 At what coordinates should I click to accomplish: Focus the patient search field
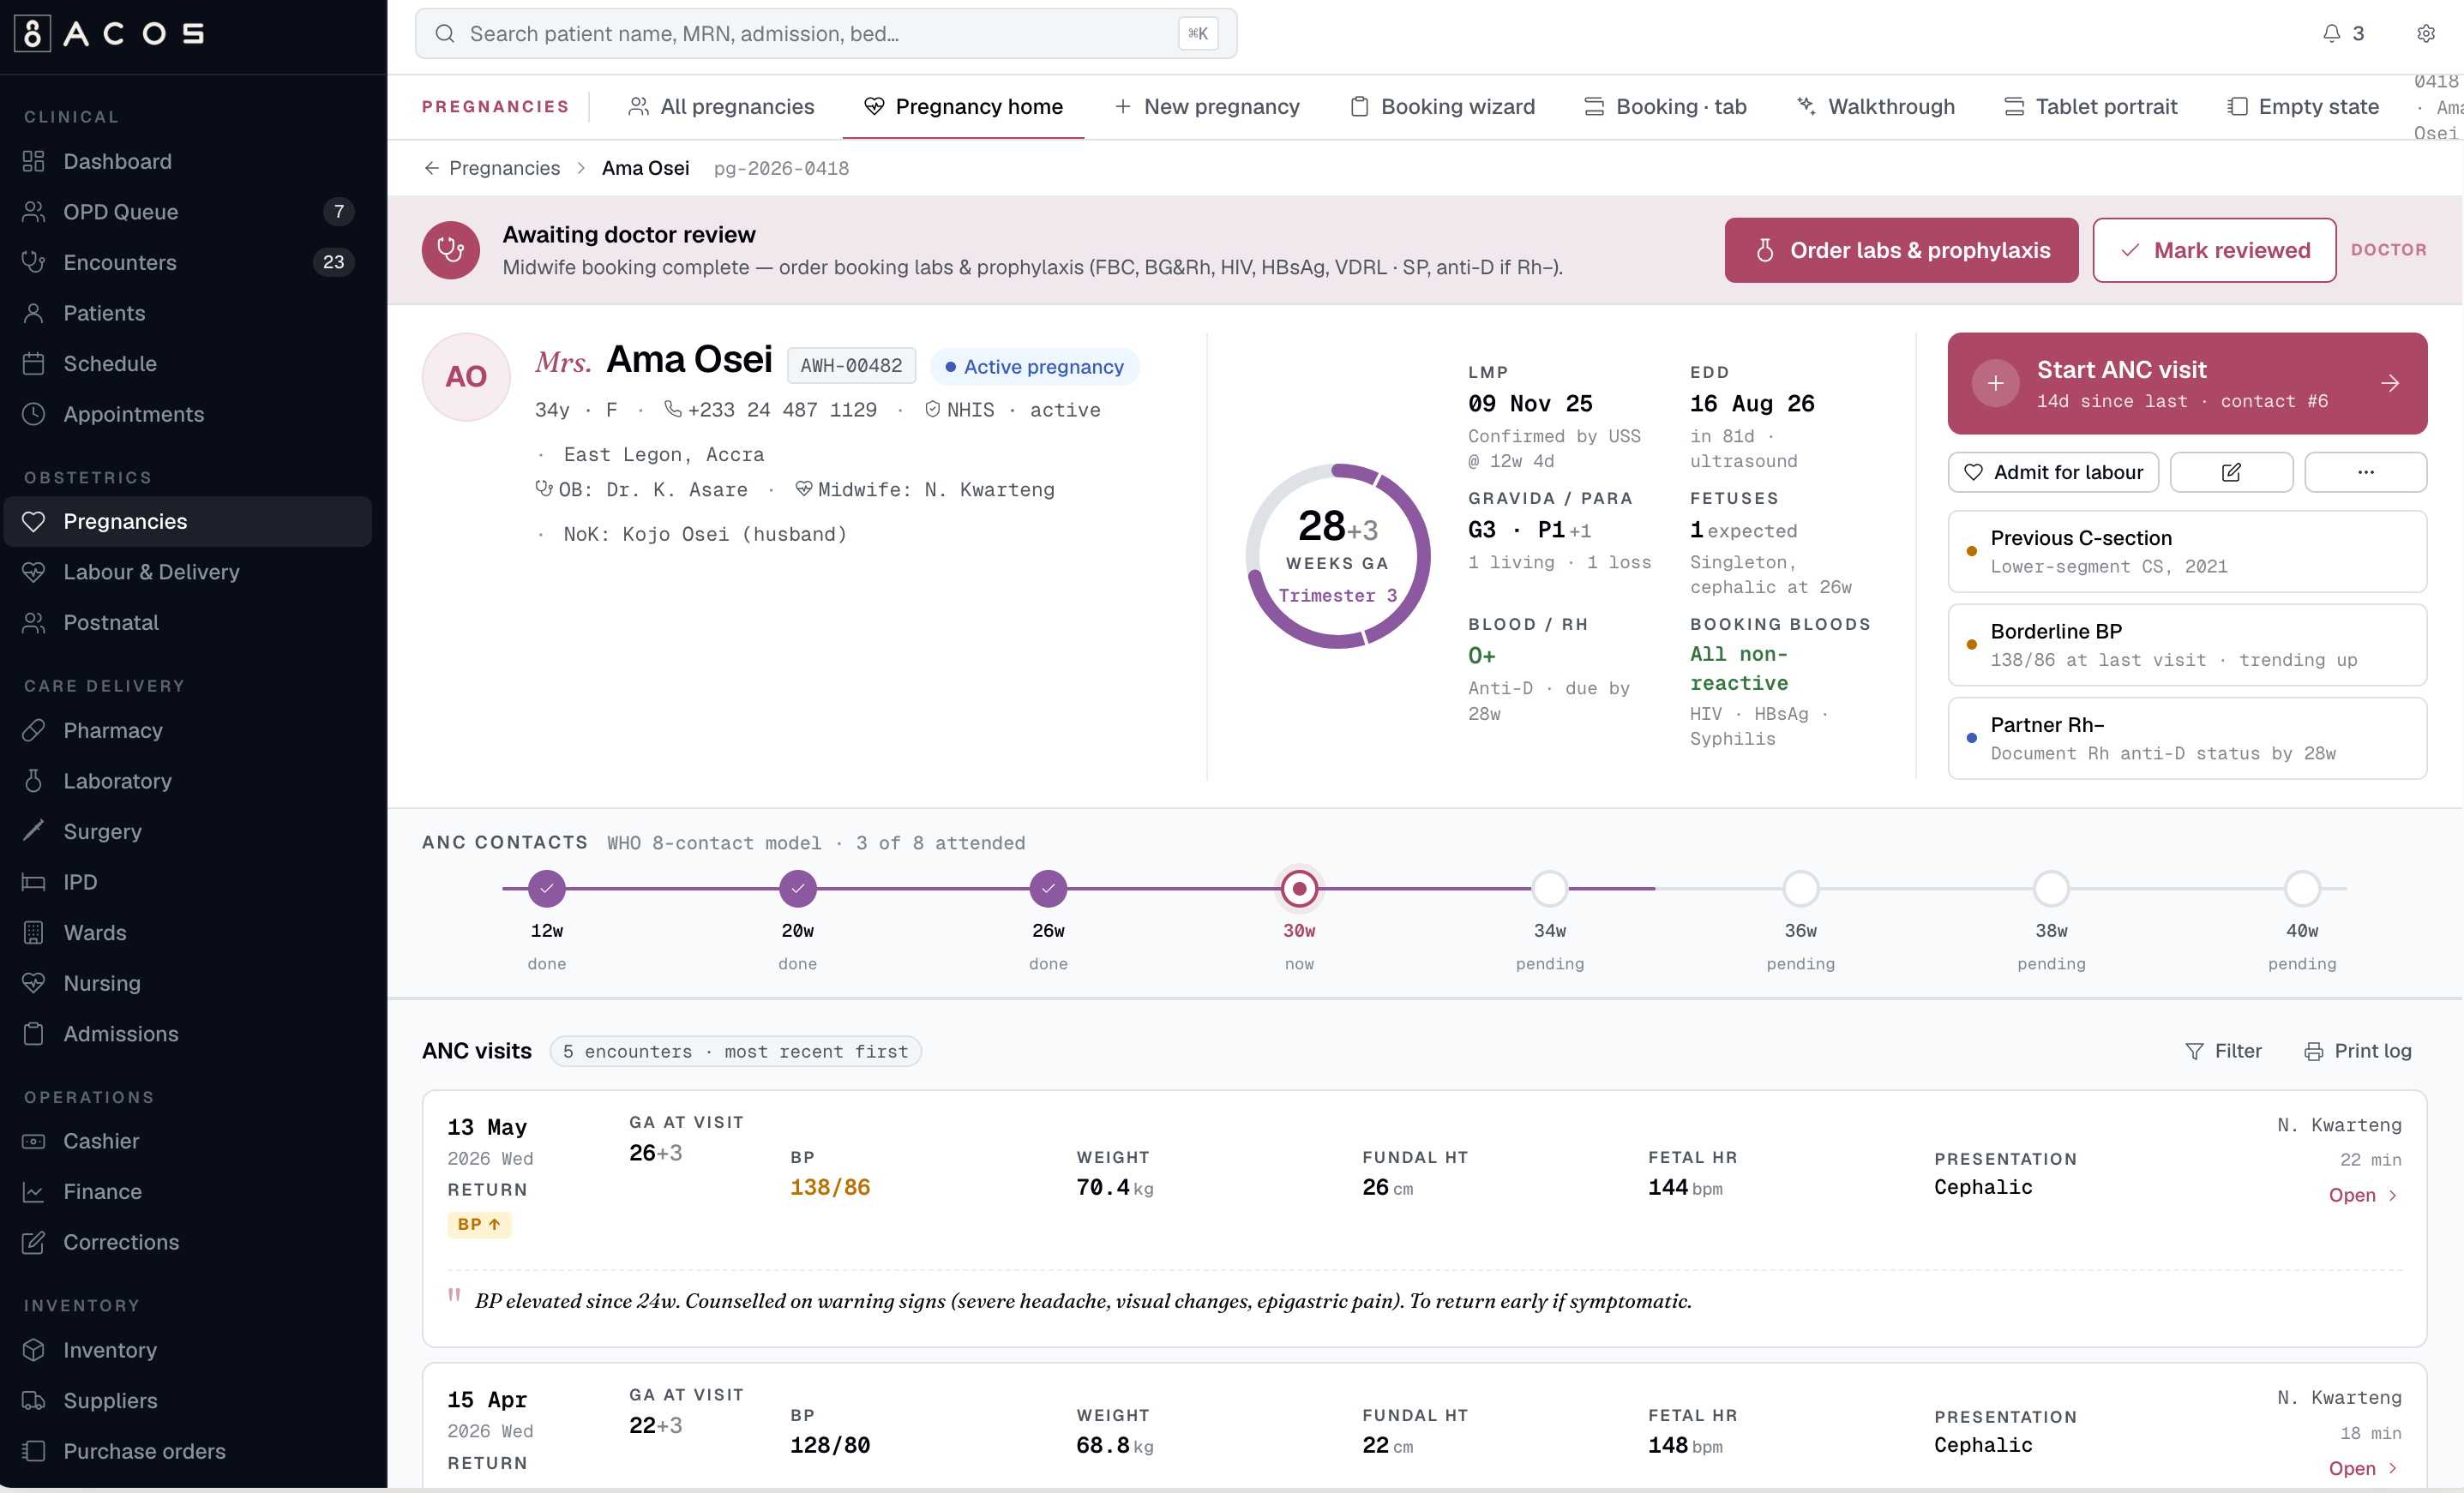coord(826,34)
